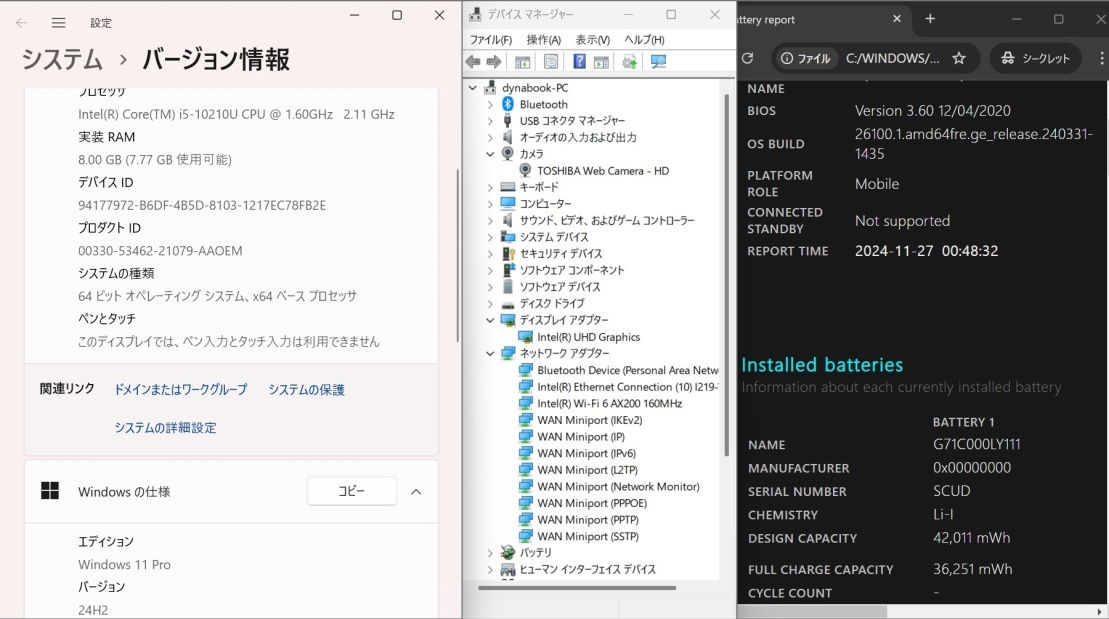
Task: Click システム breadcrumb in Settings
Action: (62, 59)
